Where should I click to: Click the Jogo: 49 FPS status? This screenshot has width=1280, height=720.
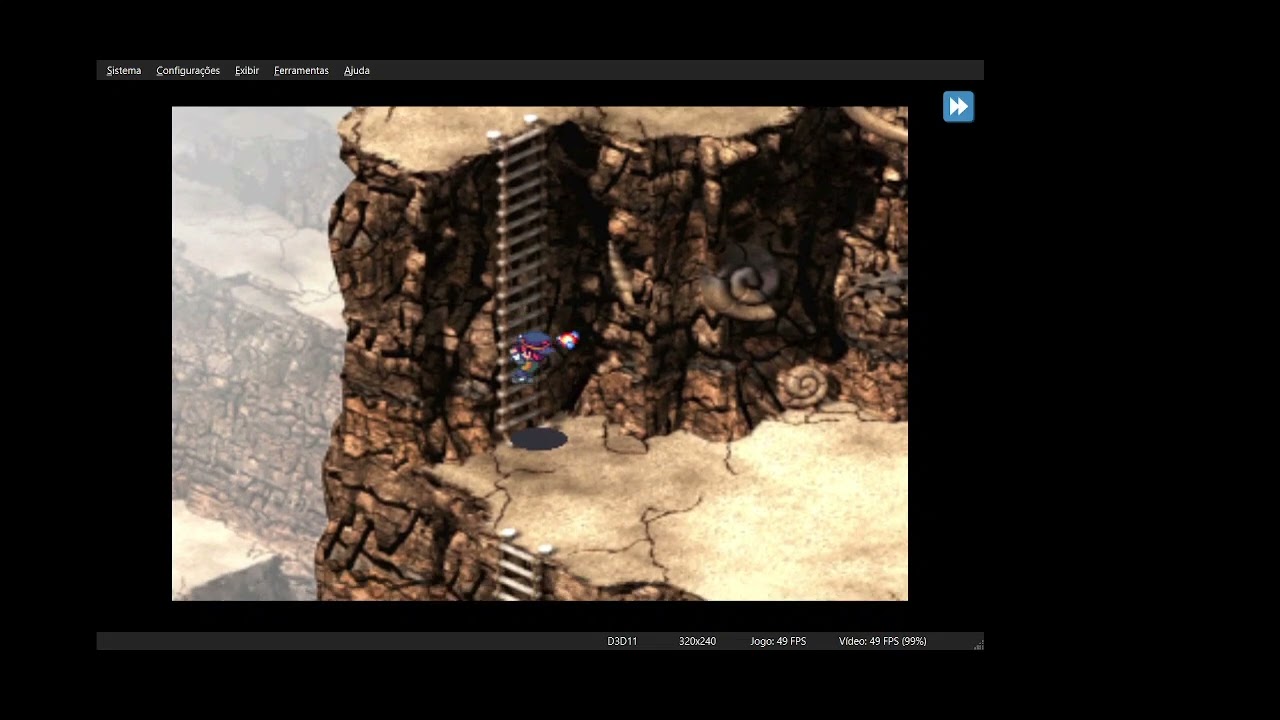tap(778, 641)
